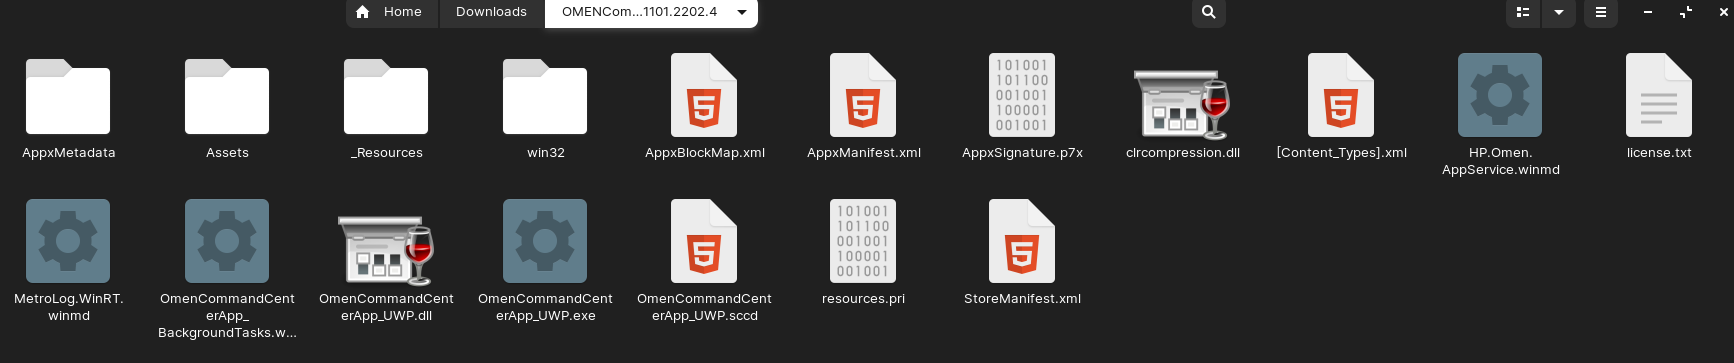Restore the window using the restore button
Viewport: 1734px width, 363px height.
click(1686, 12)
